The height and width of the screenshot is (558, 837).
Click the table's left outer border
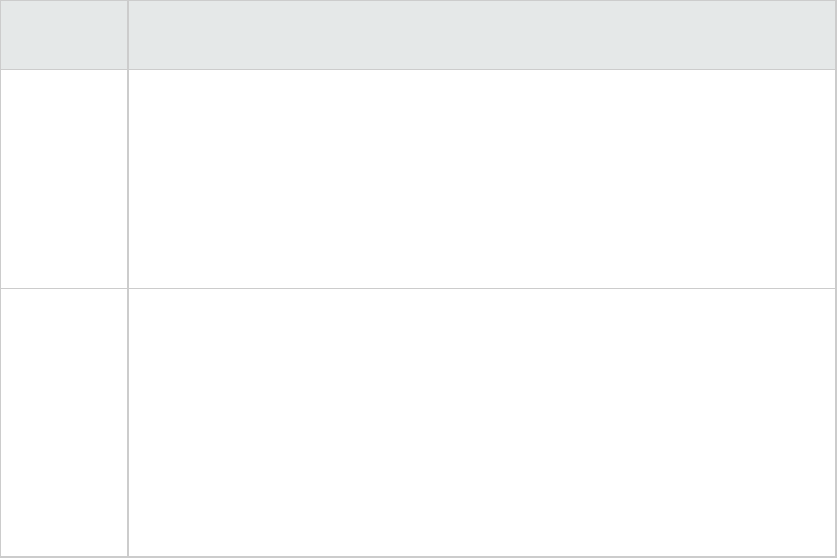click(0, 300)
